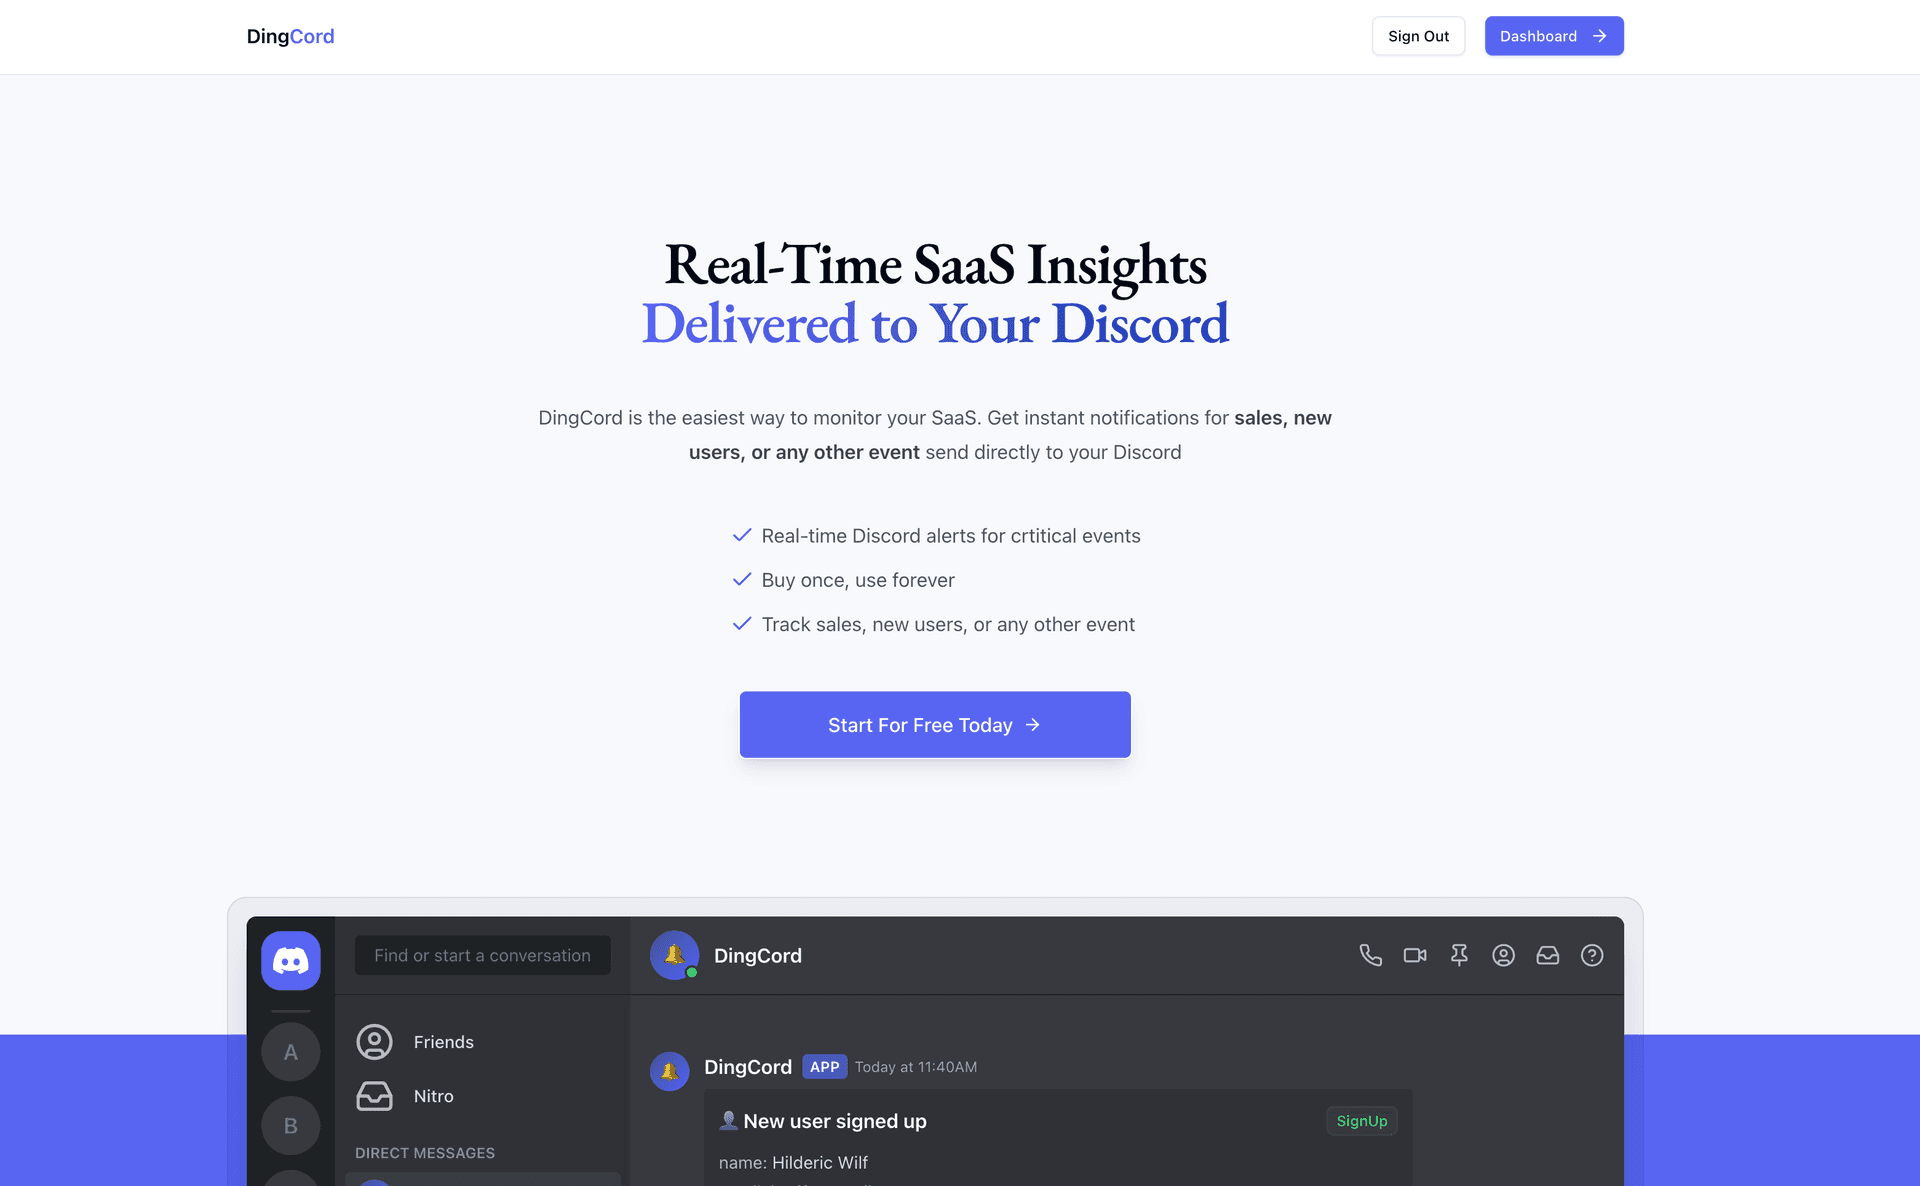Click the DingCord bell avatar in chat header

[x=675, y=956]
